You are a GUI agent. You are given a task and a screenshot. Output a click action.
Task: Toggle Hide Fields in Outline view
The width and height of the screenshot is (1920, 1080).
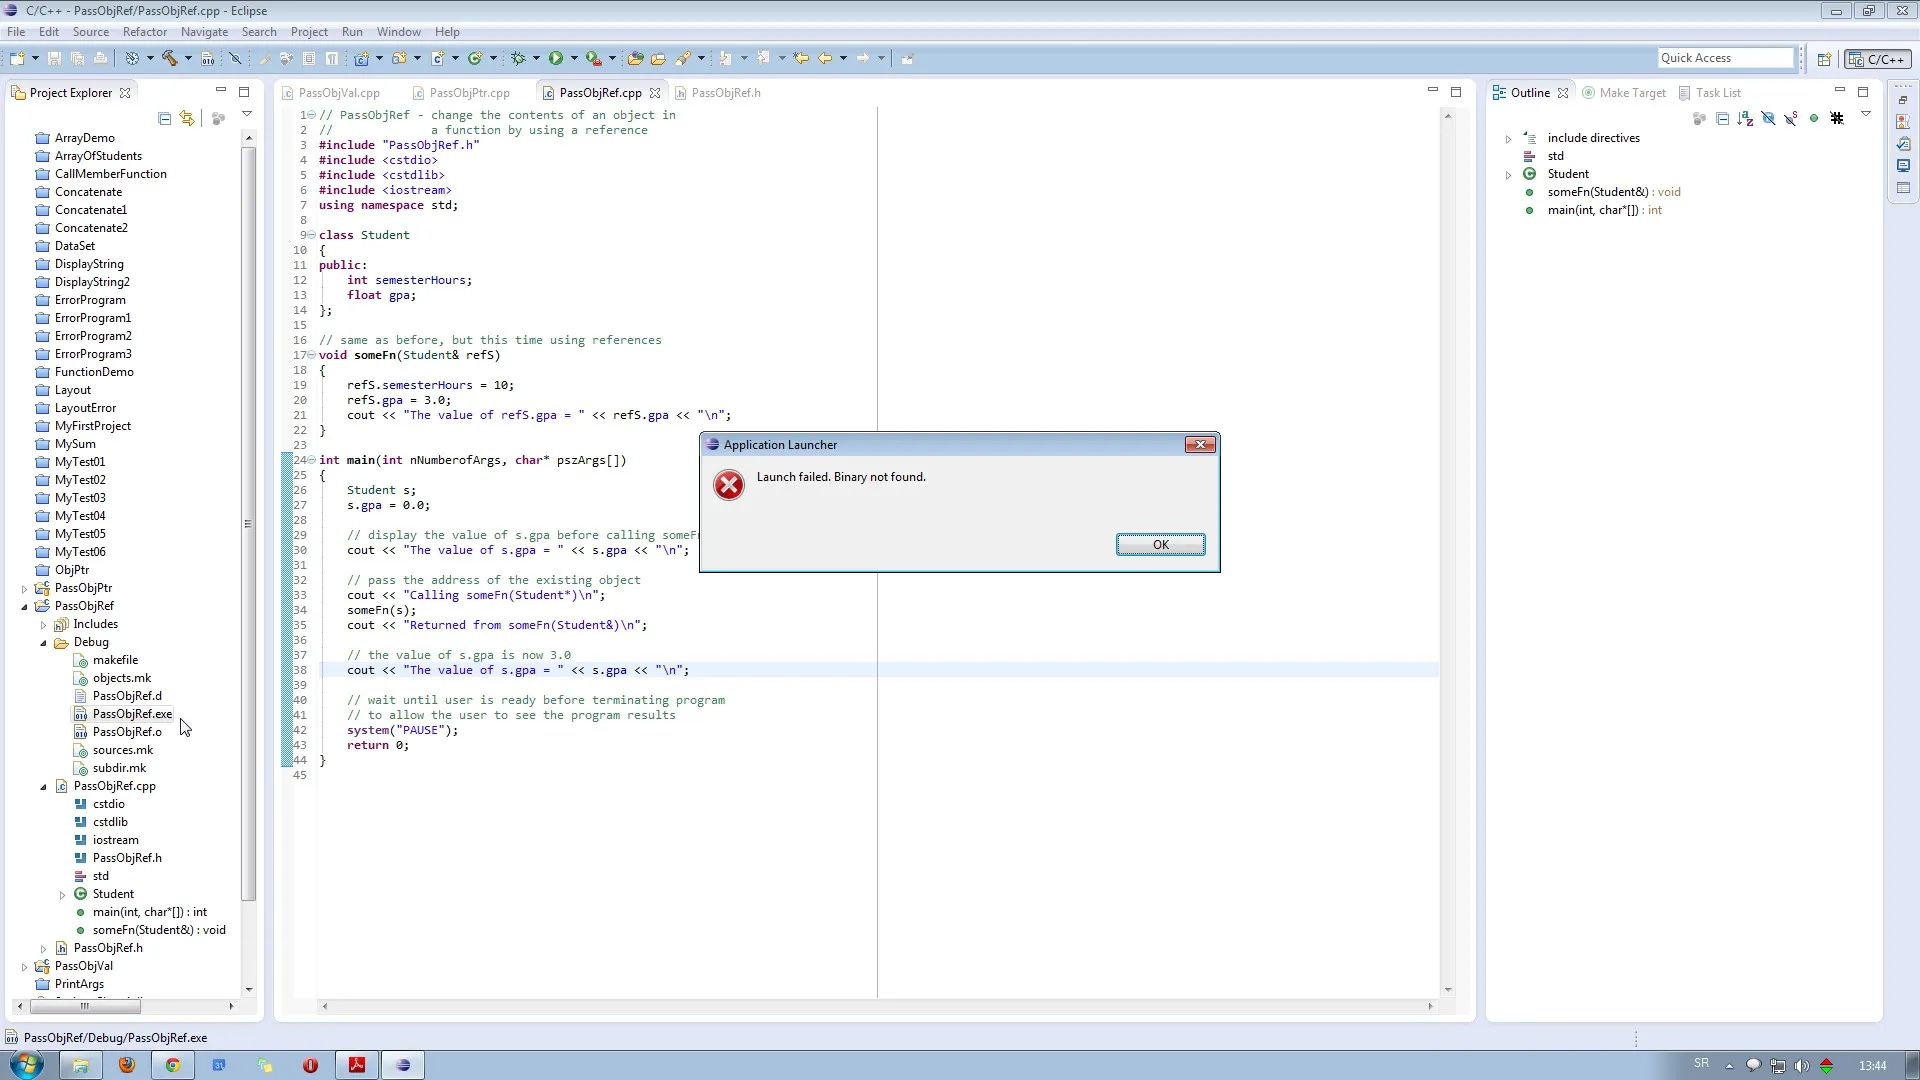1768,118
